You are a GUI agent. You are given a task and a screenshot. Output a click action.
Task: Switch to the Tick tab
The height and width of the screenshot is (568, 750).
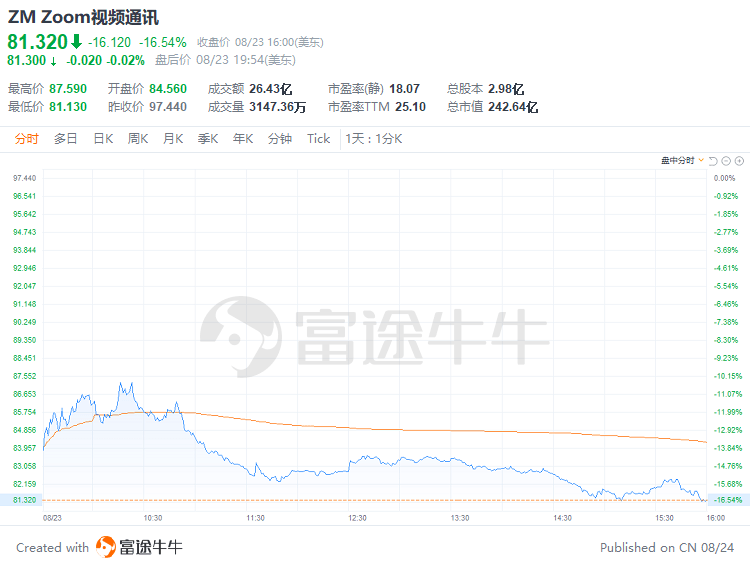319,139
